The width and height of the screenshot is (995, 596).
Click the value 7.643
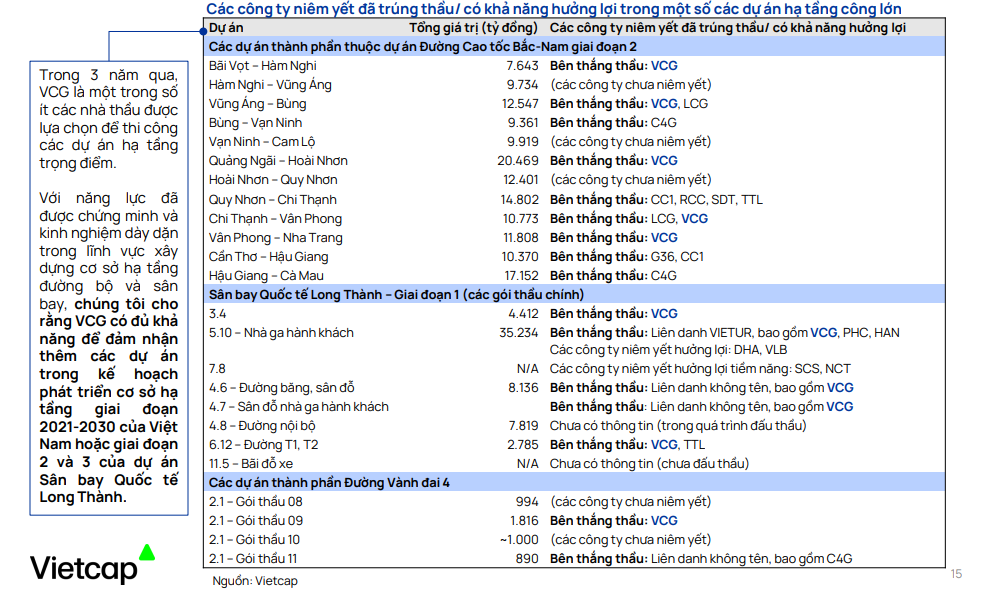[522, 66]
